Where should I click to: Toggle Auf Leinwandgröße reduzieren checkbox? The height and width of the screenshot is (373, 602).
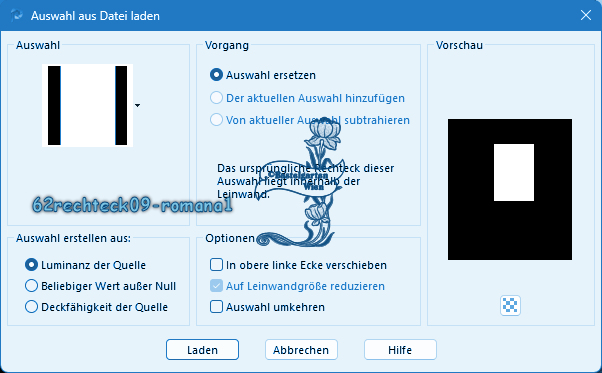[216, 286]
